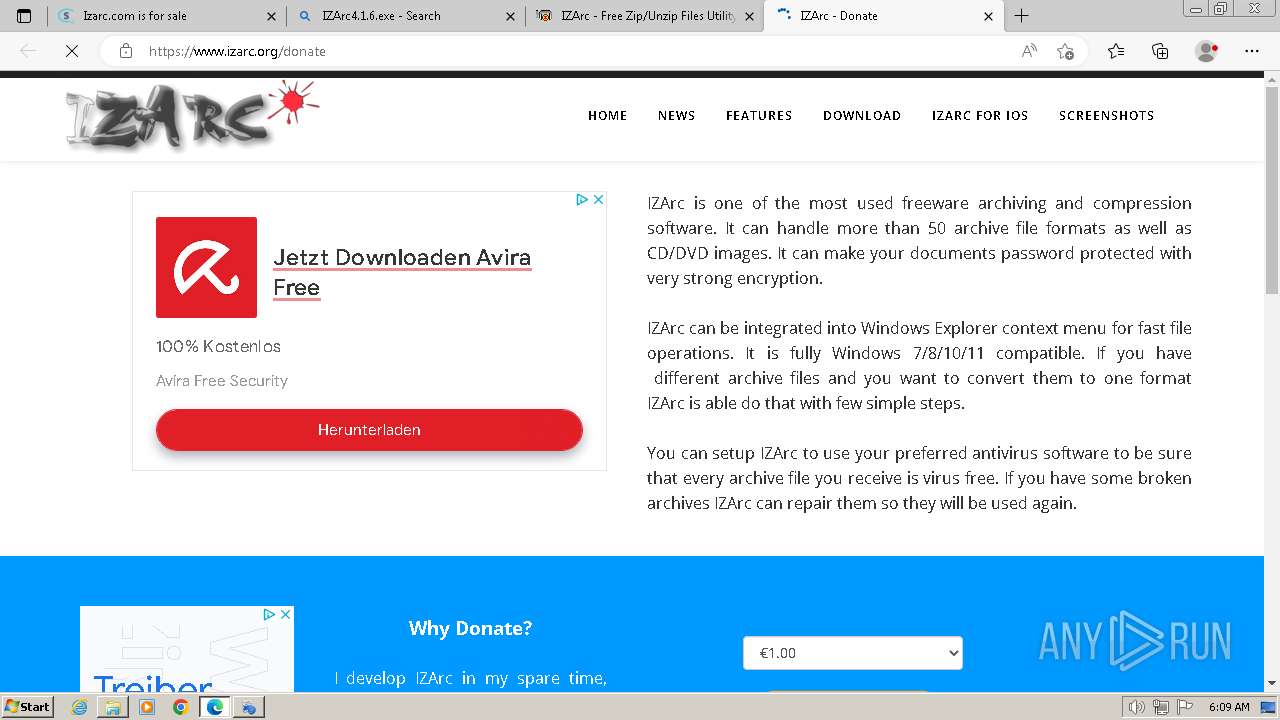View site information lock icon
This screenshot has width=1280, height=720.
coord(126,51)
